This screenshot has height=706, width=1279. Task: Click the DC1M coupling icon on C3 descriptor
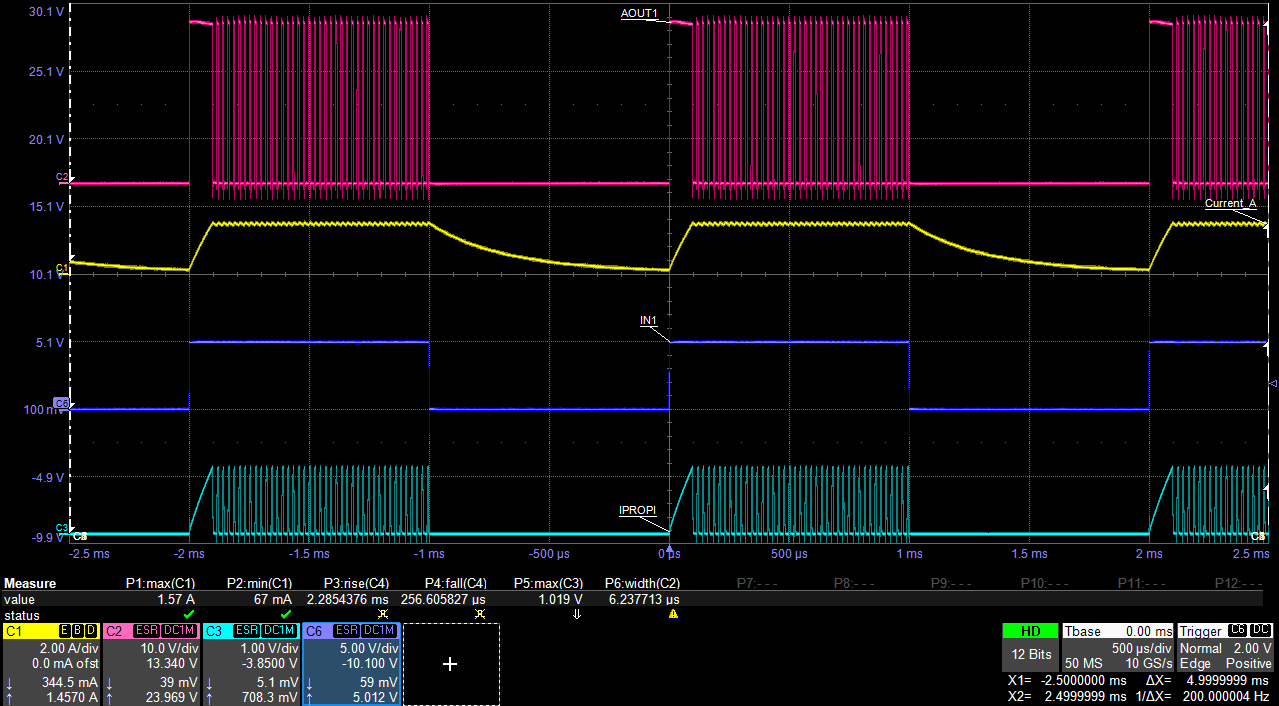click(280, 630)
